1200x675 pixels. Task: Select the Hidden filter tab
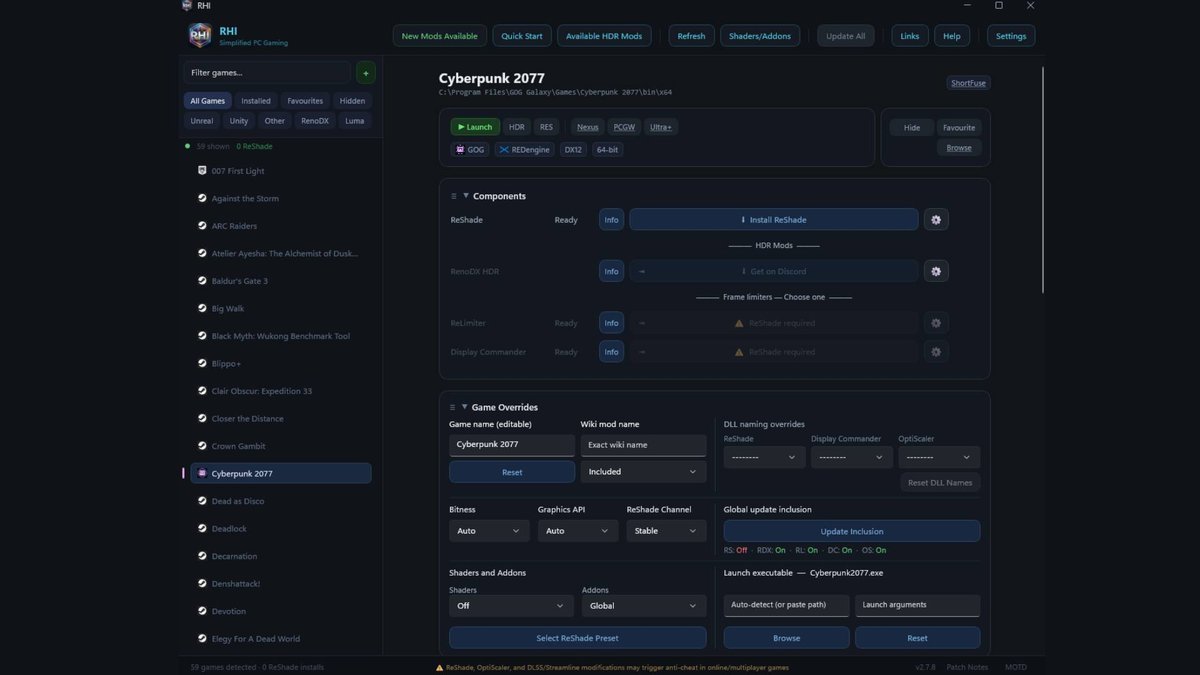point(352,101)
